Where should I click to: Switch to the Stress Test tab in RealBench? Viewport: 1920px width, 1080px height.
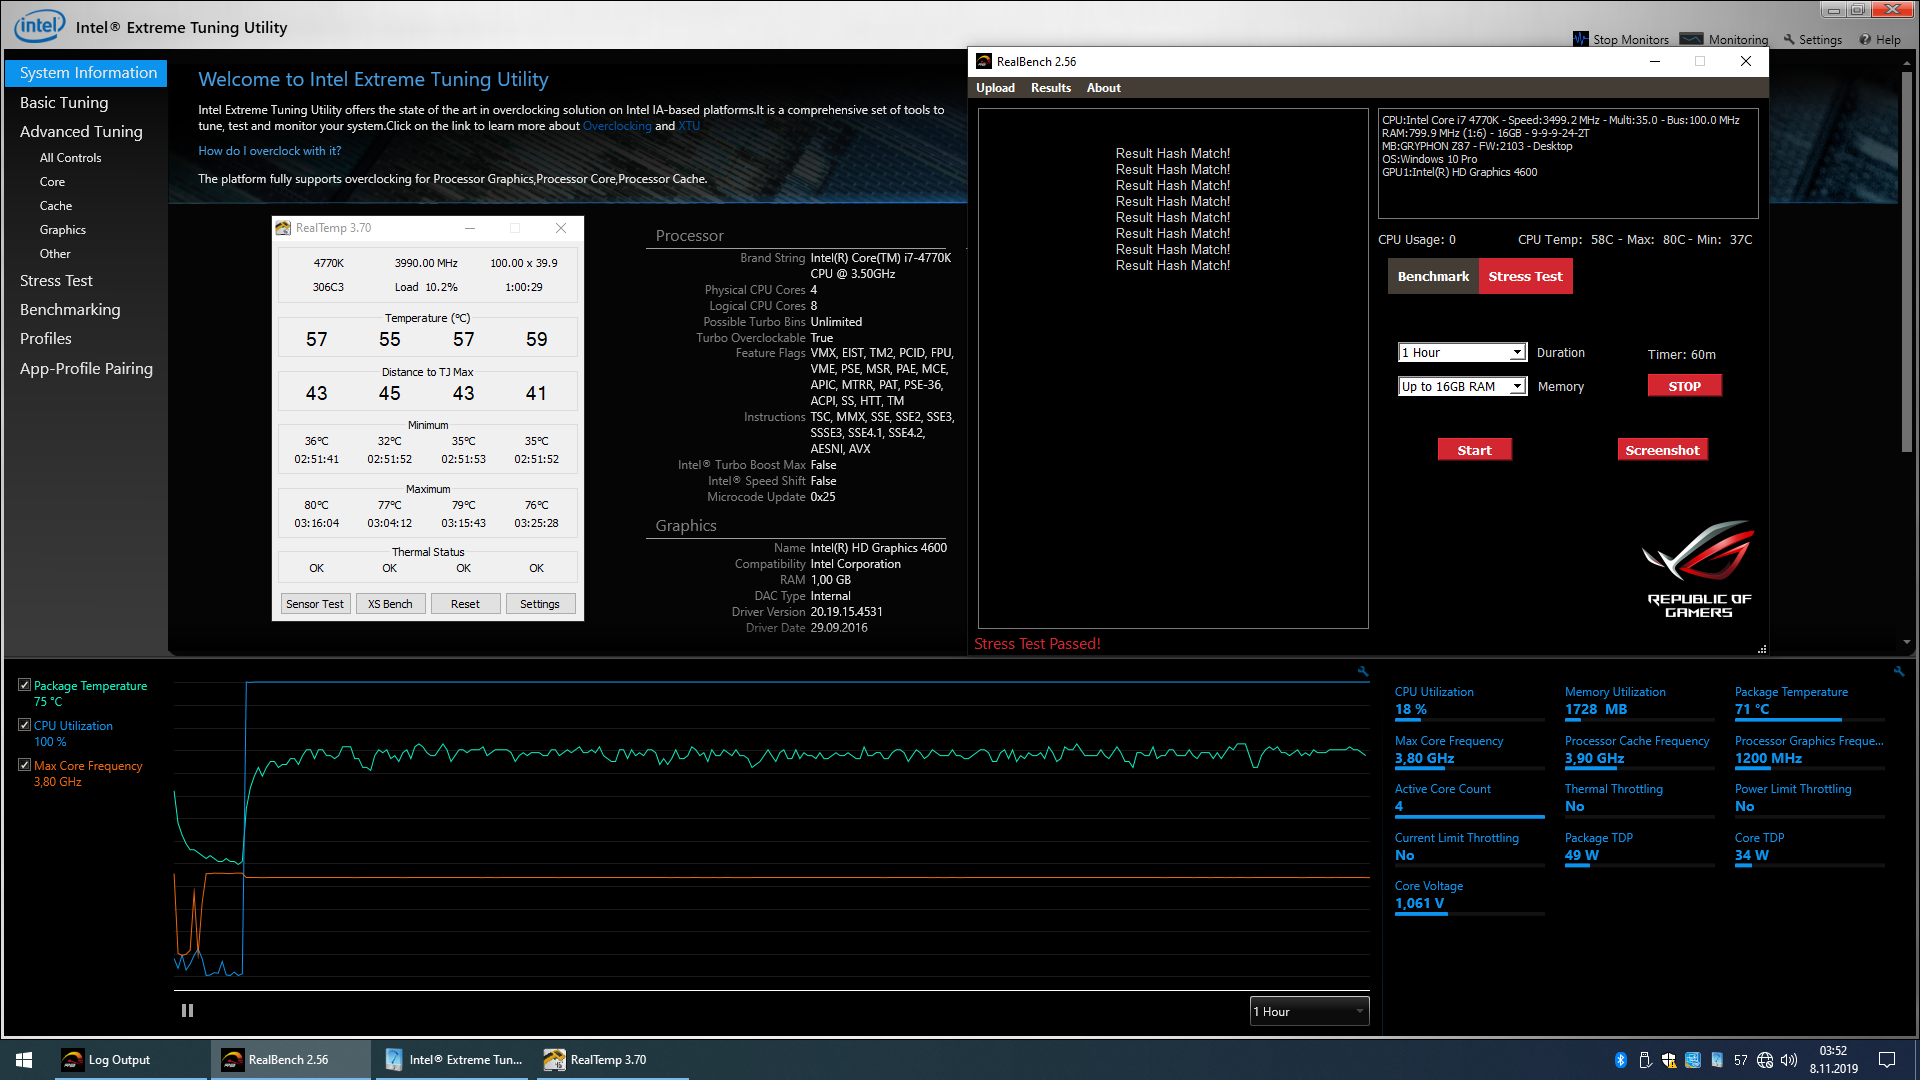(x=1525, y=277)
